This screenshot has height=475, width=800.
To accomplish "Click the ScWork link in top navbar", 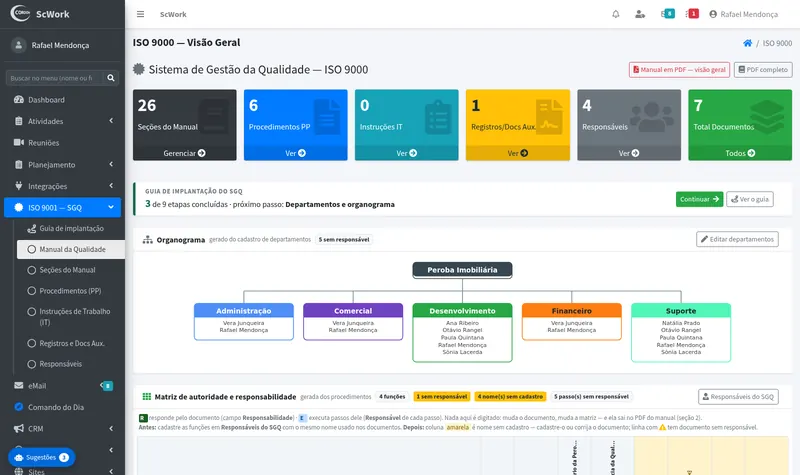I will (x=173, y=14).
